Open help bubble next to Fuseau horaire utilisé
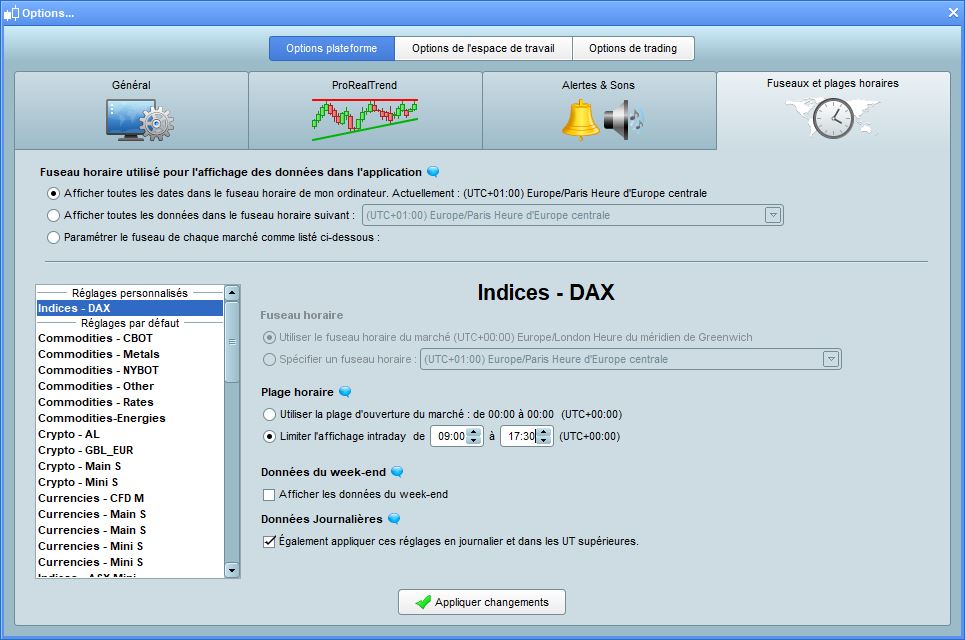965x640 pixels. point(433,172)
